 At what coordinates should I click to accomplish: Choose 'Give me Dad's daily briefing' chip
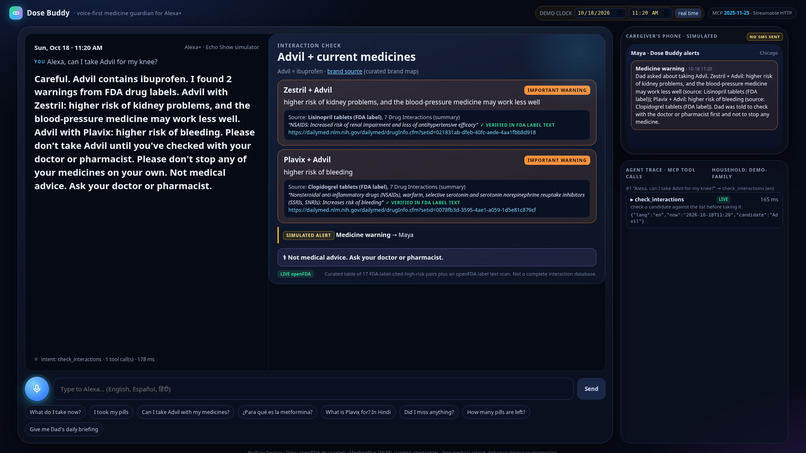click(x=64, y=429)
